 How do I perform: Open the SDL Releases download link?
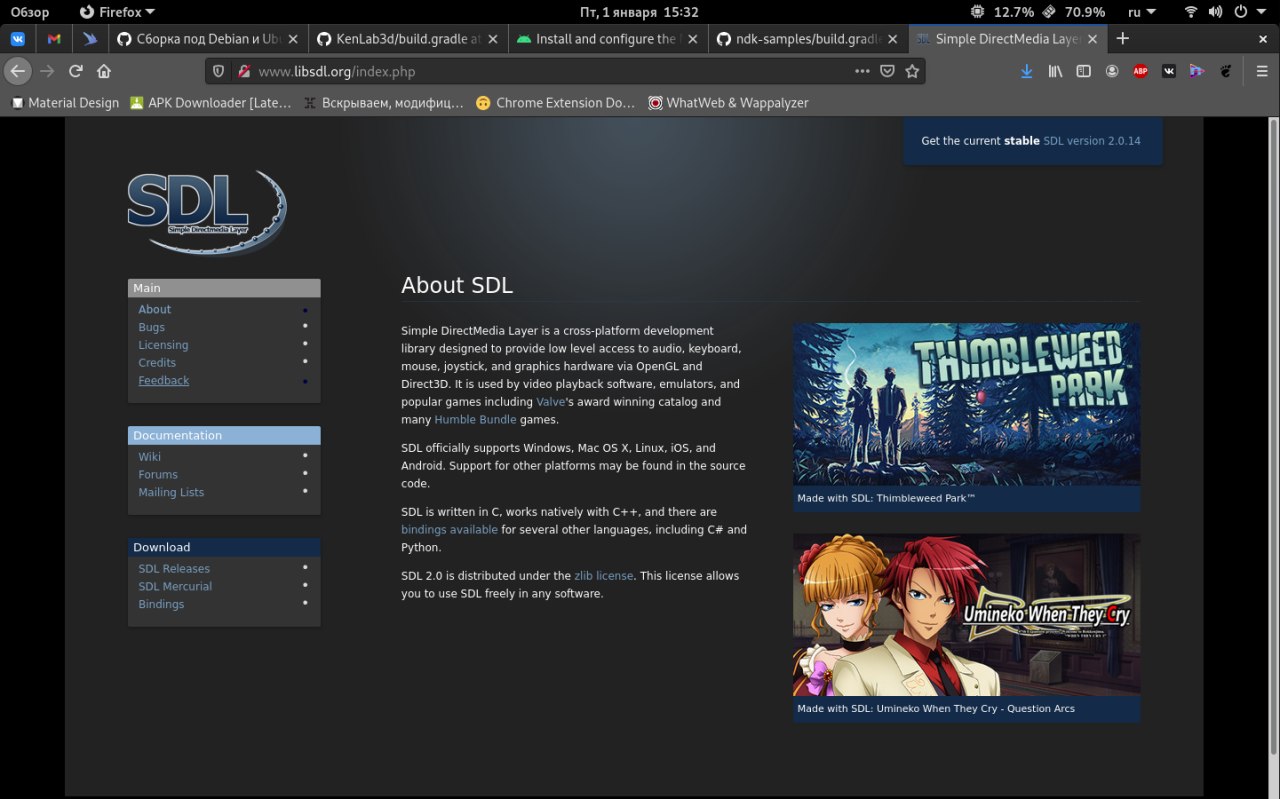174,568
